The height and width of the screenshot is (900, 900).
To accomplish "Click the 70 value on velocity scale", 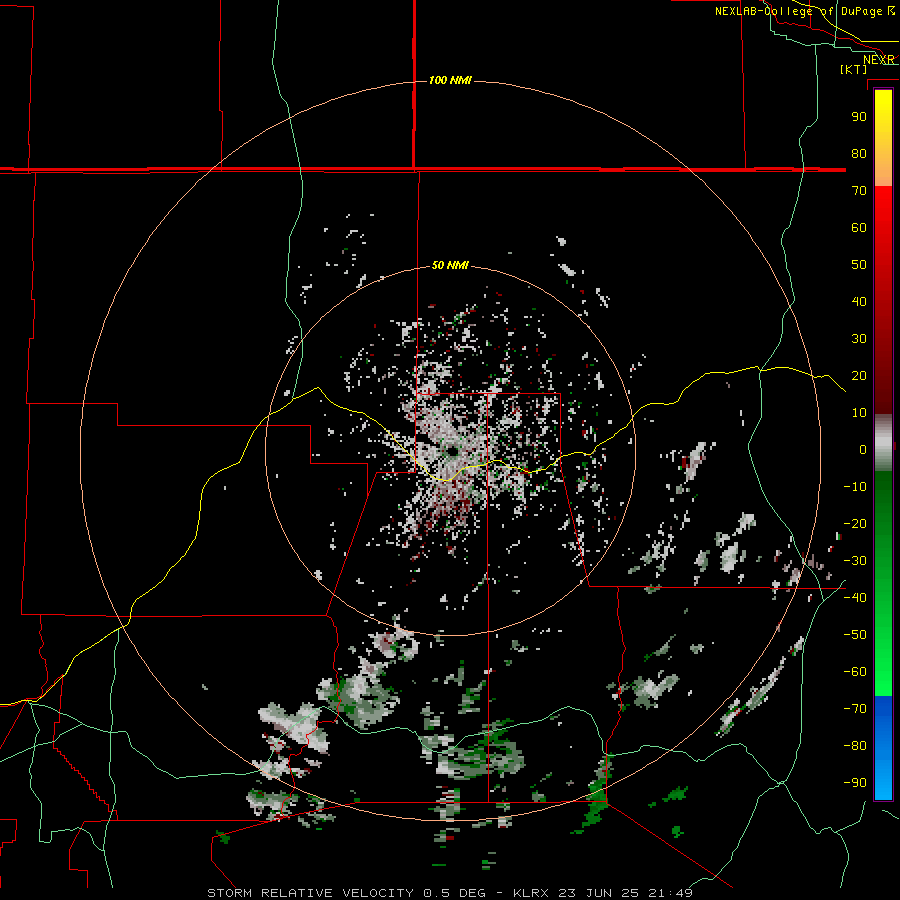I will [x=859, y=191].
